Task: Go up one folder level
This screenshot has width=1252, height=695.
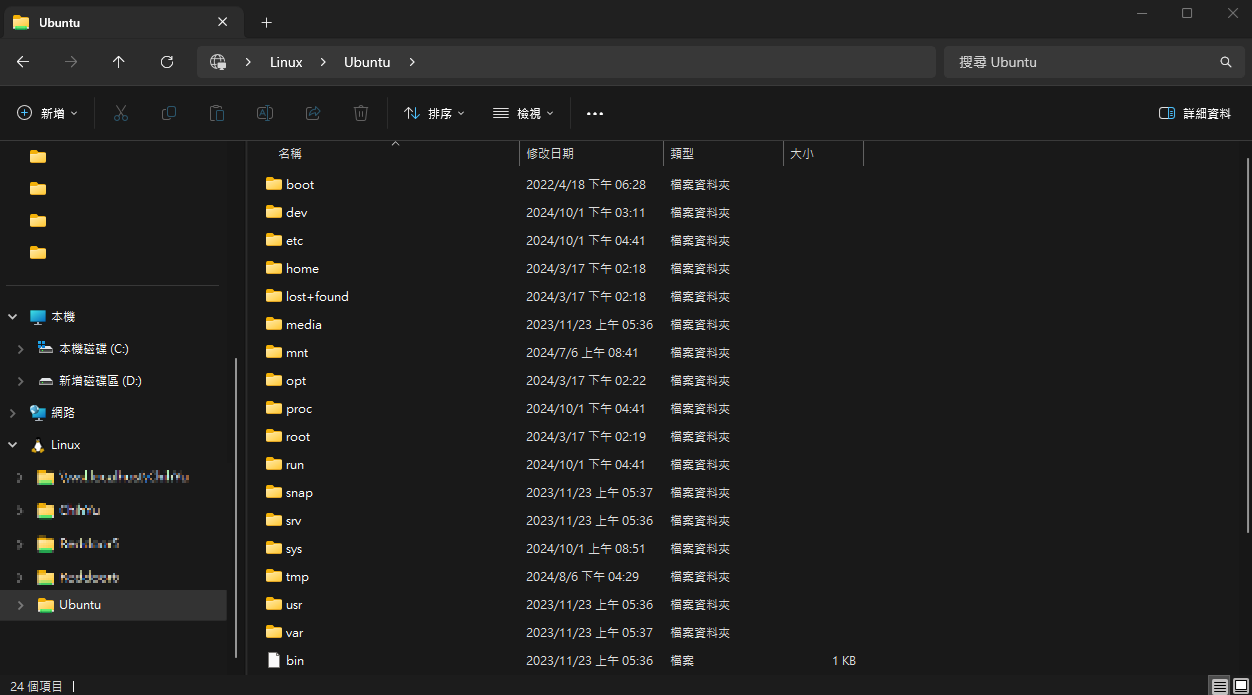Action: [119, 62]
